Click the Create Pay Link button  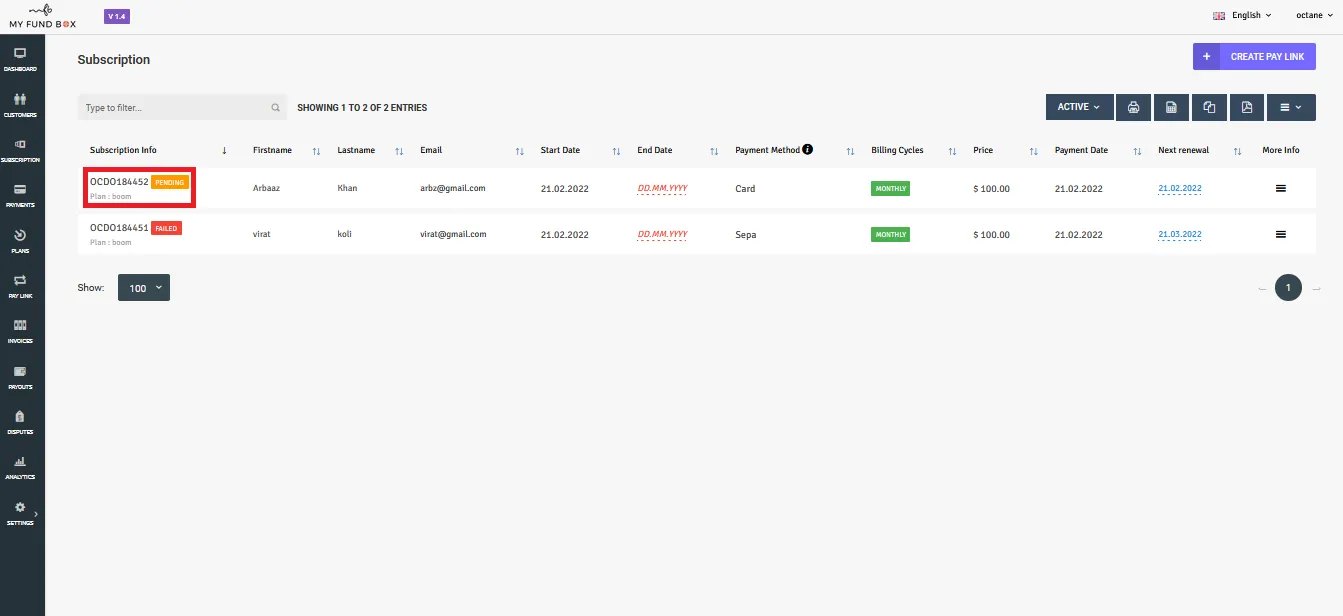(x=1254, y=57)
